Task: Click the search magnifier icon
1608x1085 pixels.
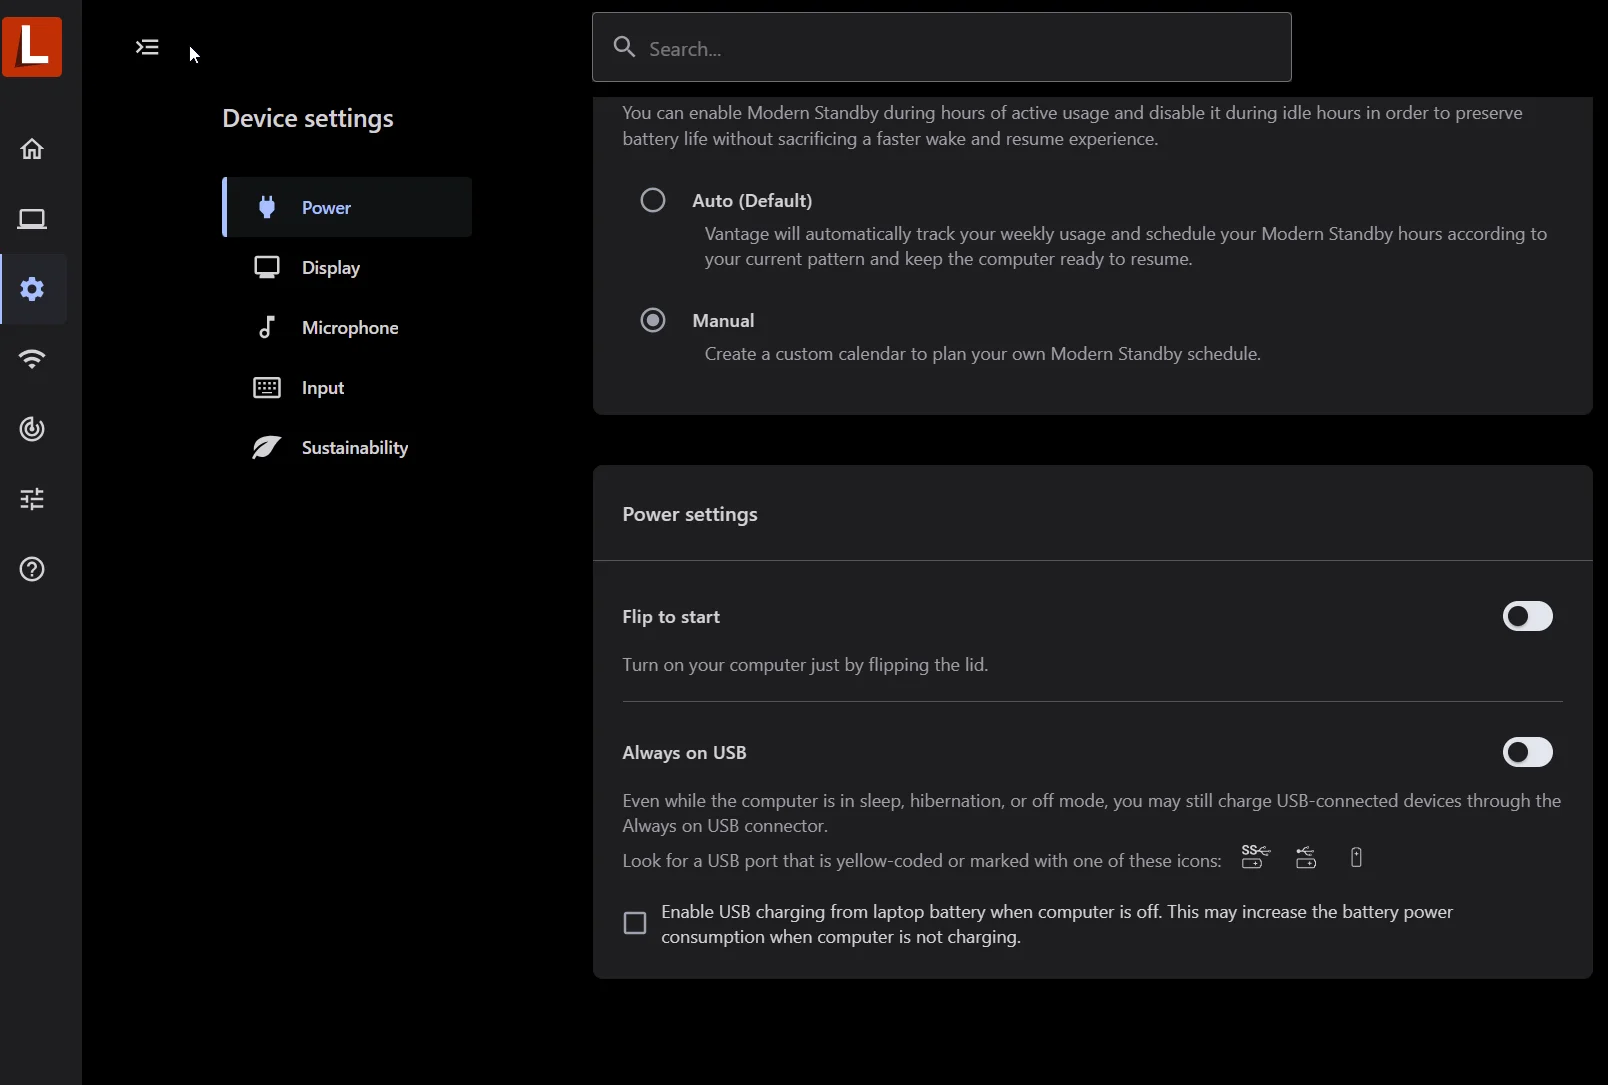Action: click(624, 47)
